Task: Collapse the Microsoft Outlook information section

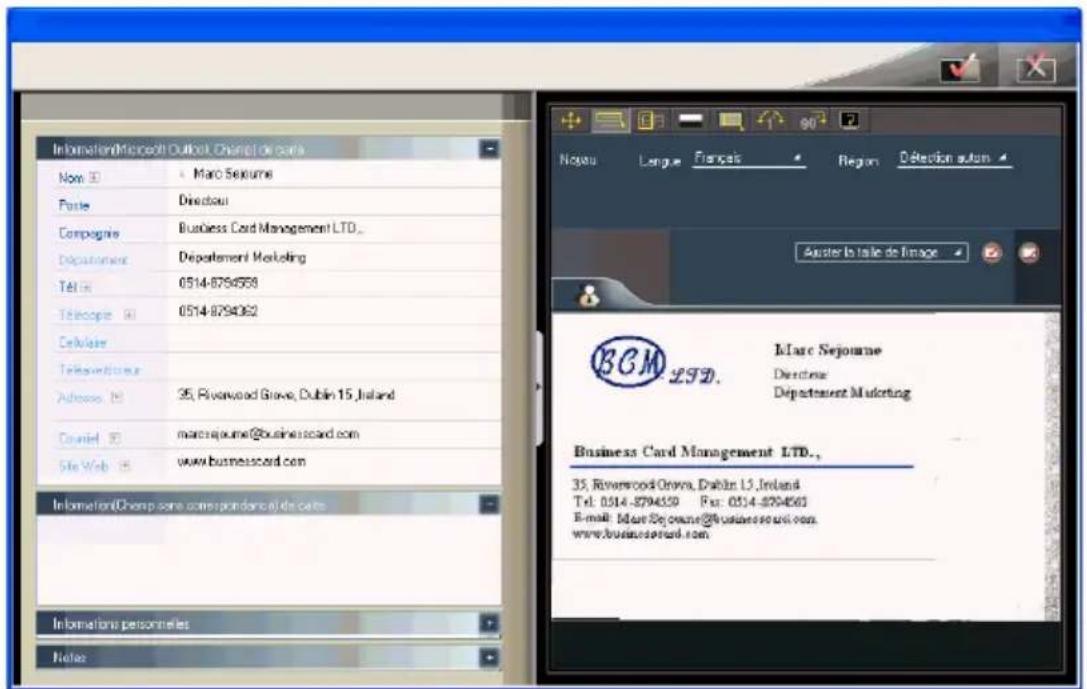Action: point(489,148)
